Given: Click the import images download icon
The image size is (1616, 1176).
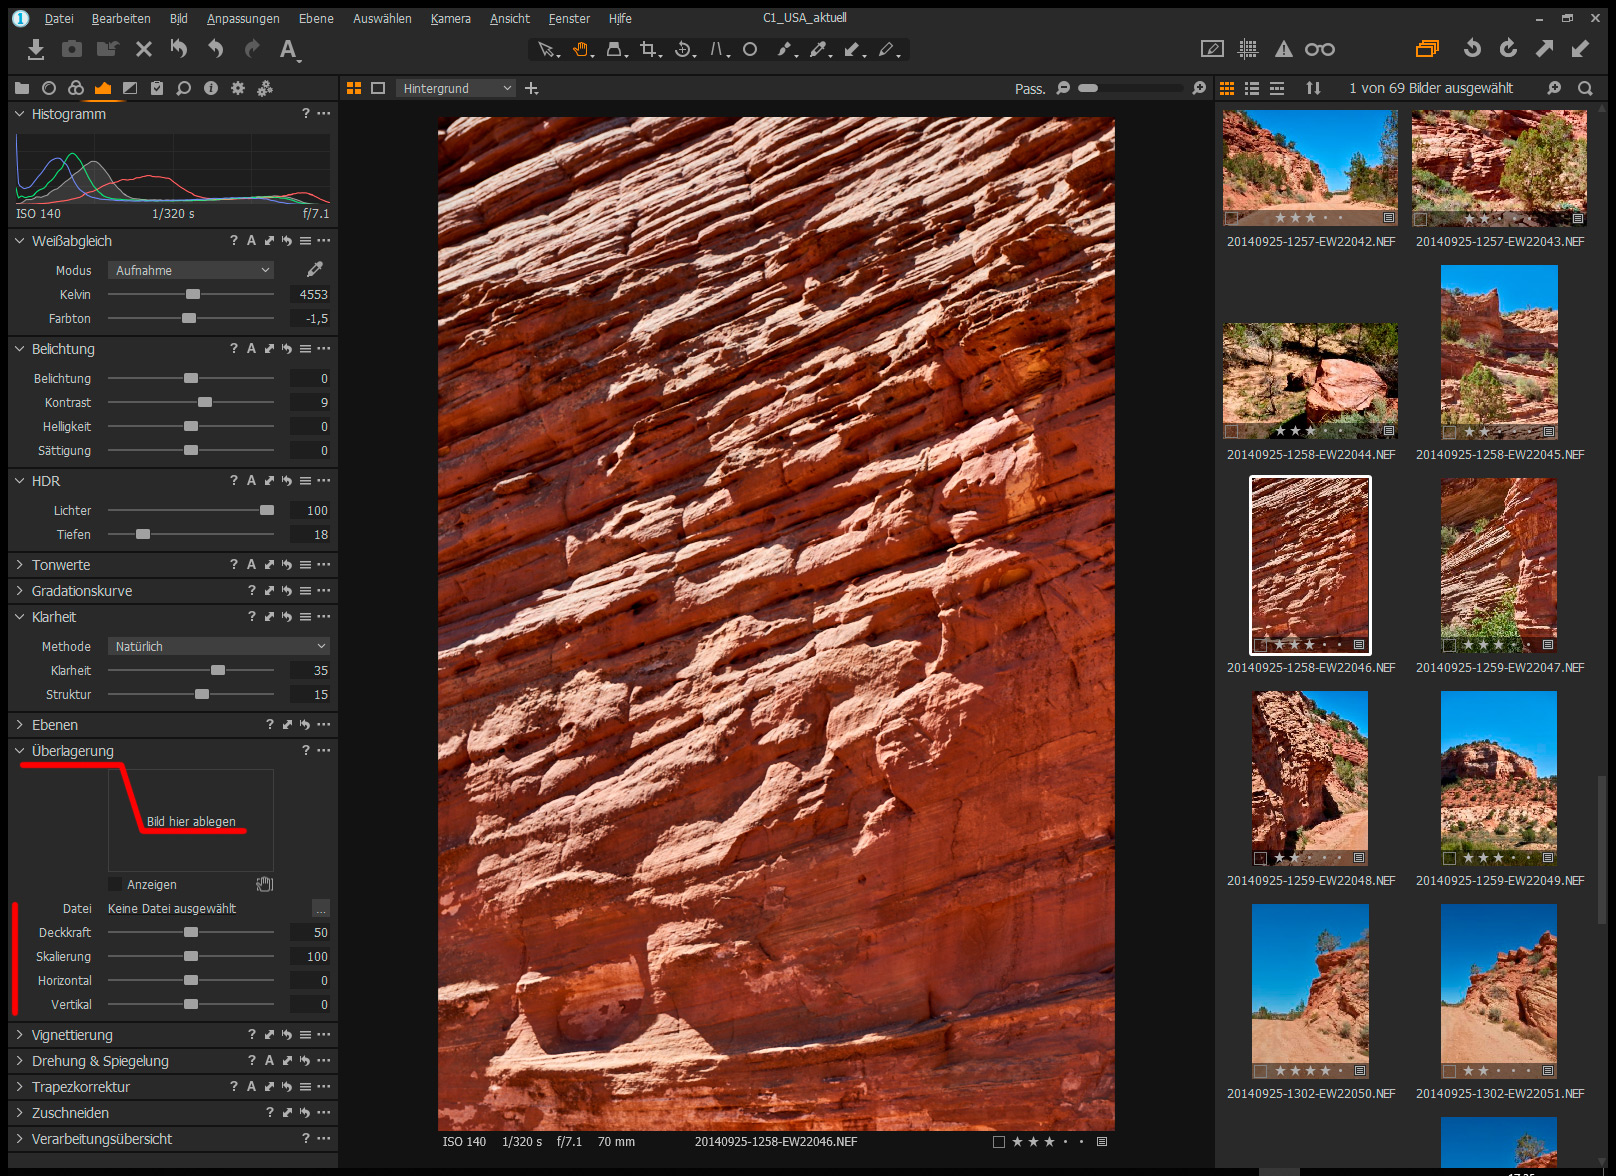Looking at the screenshot, I should click(x=36, y=49).
